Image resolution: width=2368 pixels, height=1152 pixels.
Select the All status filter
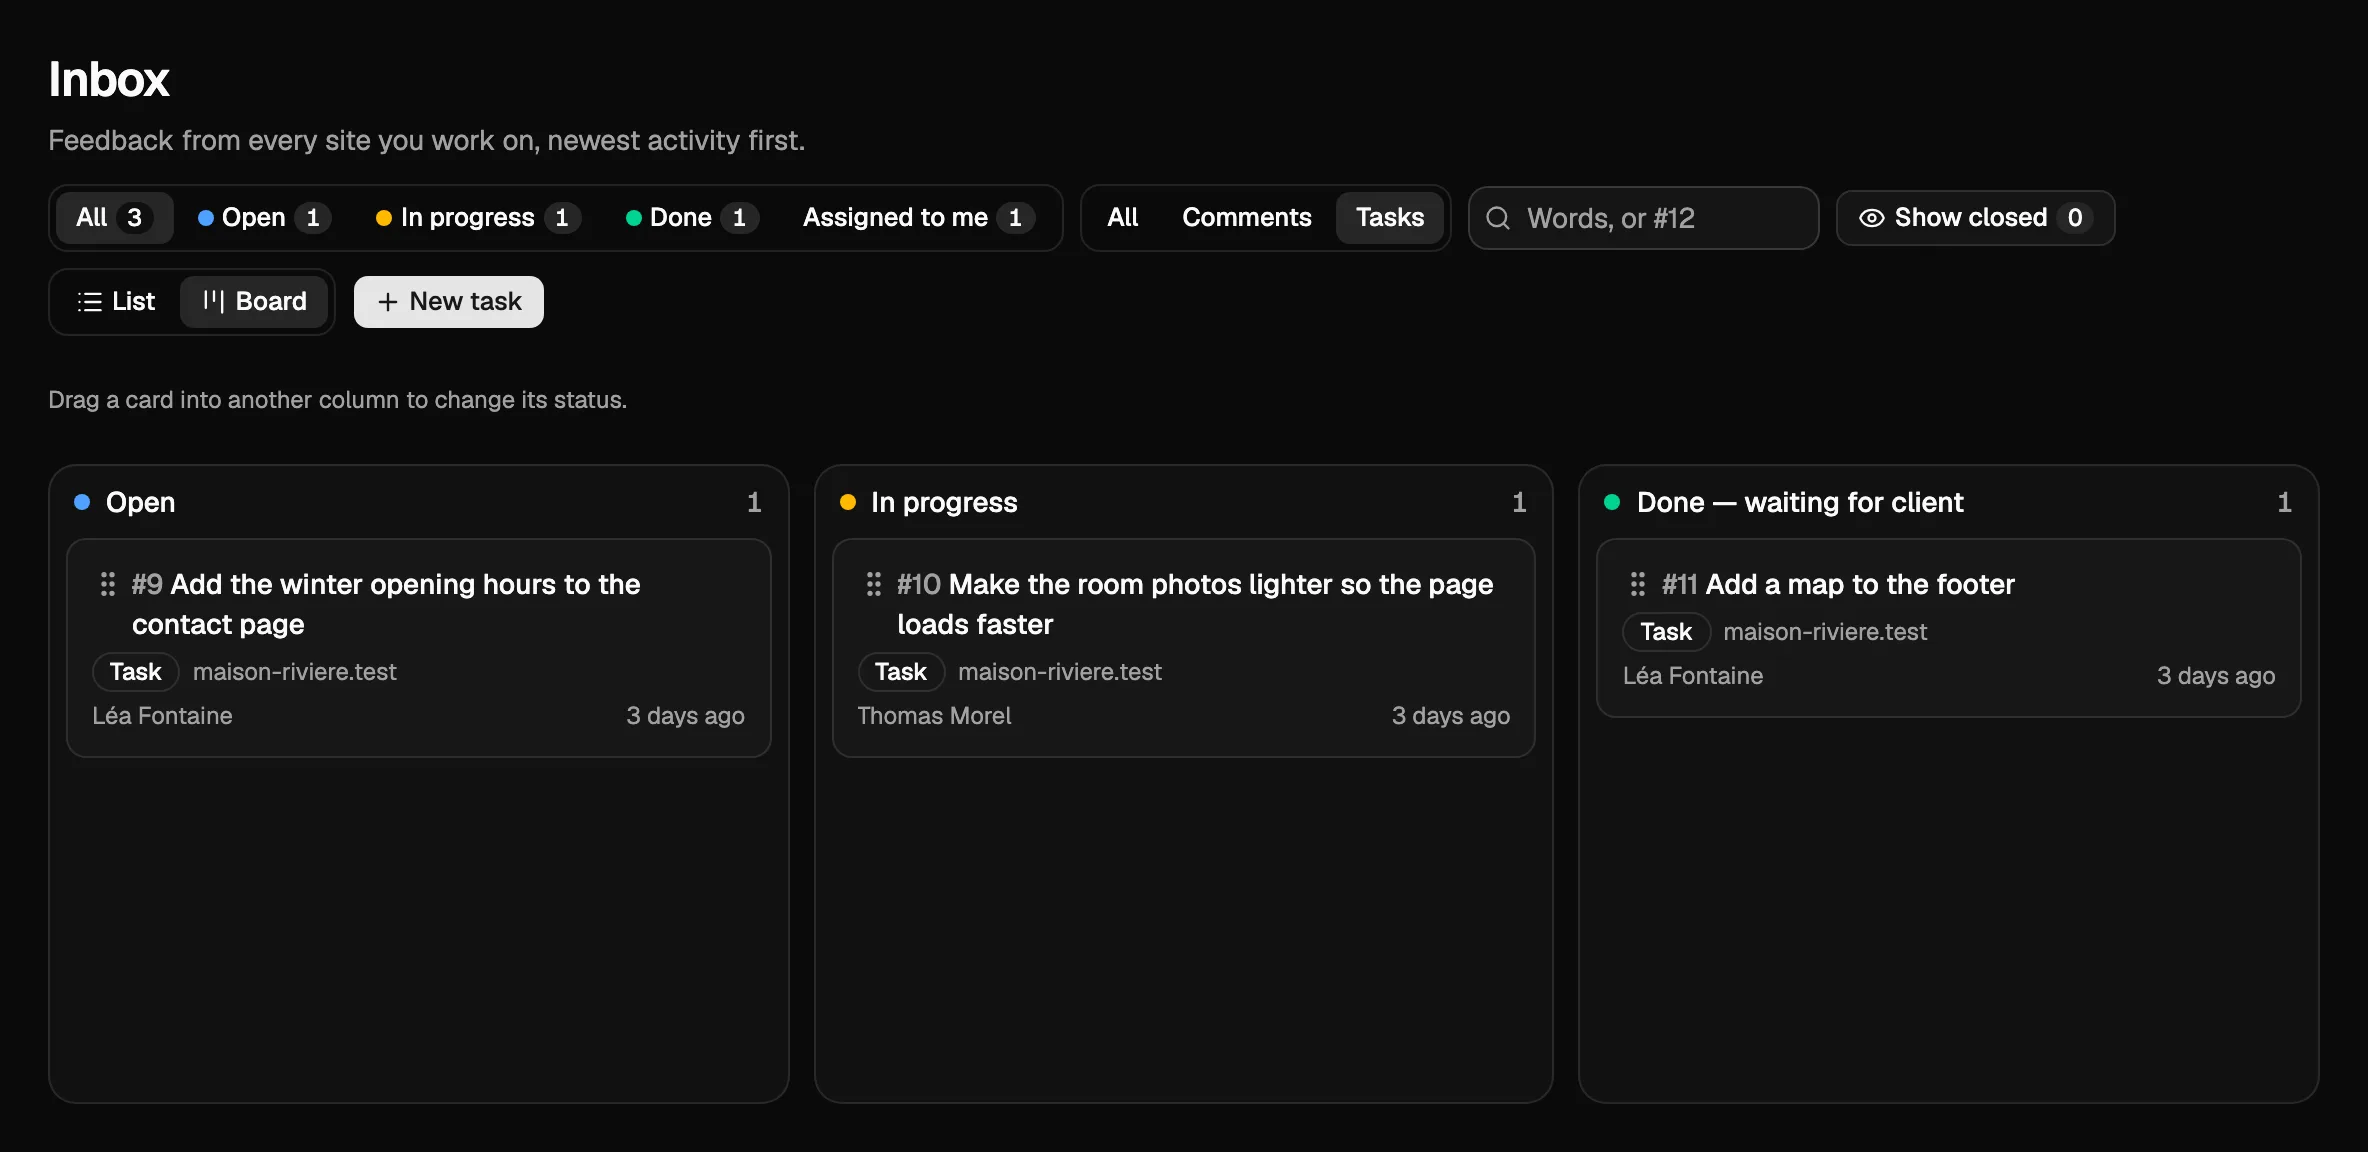[113, 218]
